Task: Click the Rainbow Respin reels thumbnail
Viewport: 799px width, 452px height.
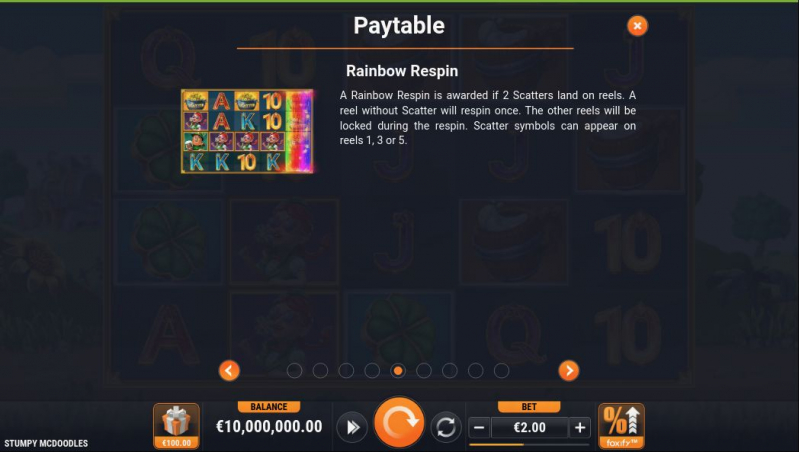Action: pyautogui.click(x=248, y=131)
